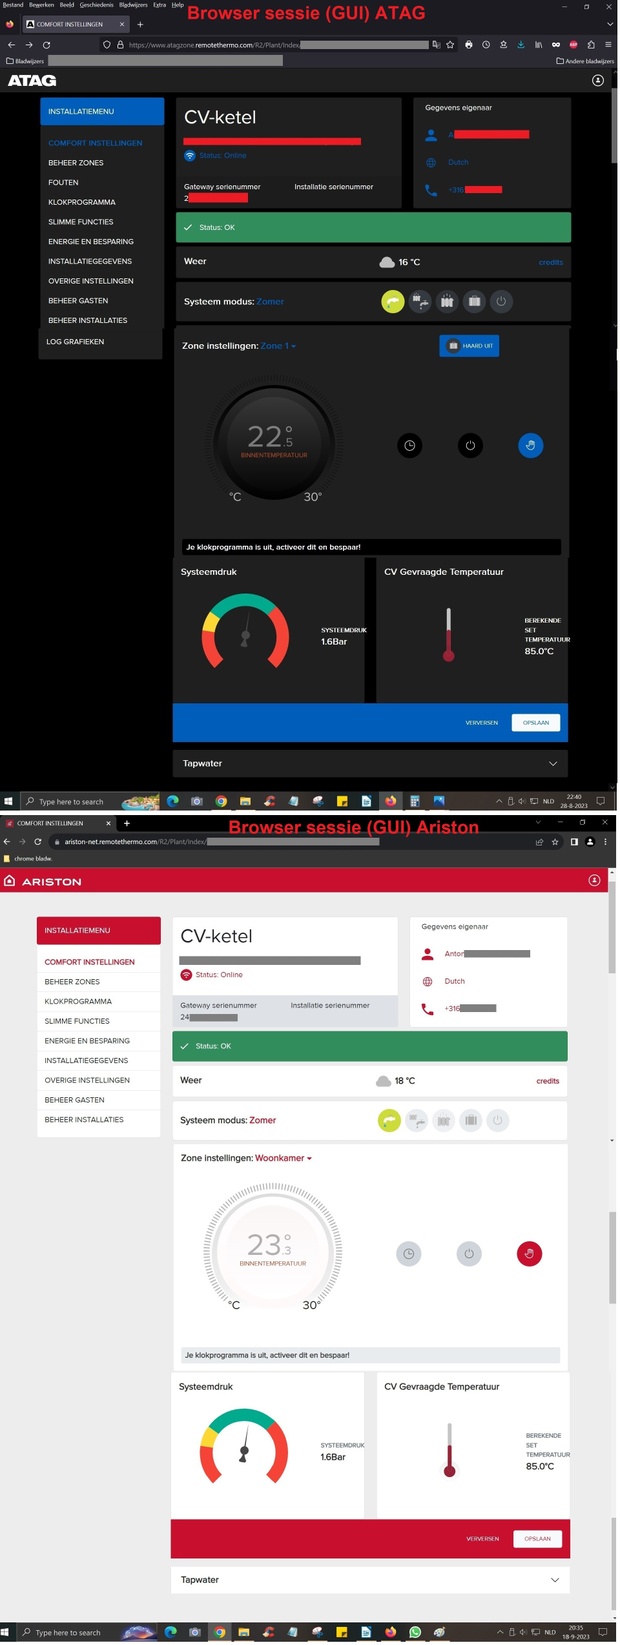Click Ariston user account icon in header
The width and height of the screenshot is (620, 1645).
[594, 881]
